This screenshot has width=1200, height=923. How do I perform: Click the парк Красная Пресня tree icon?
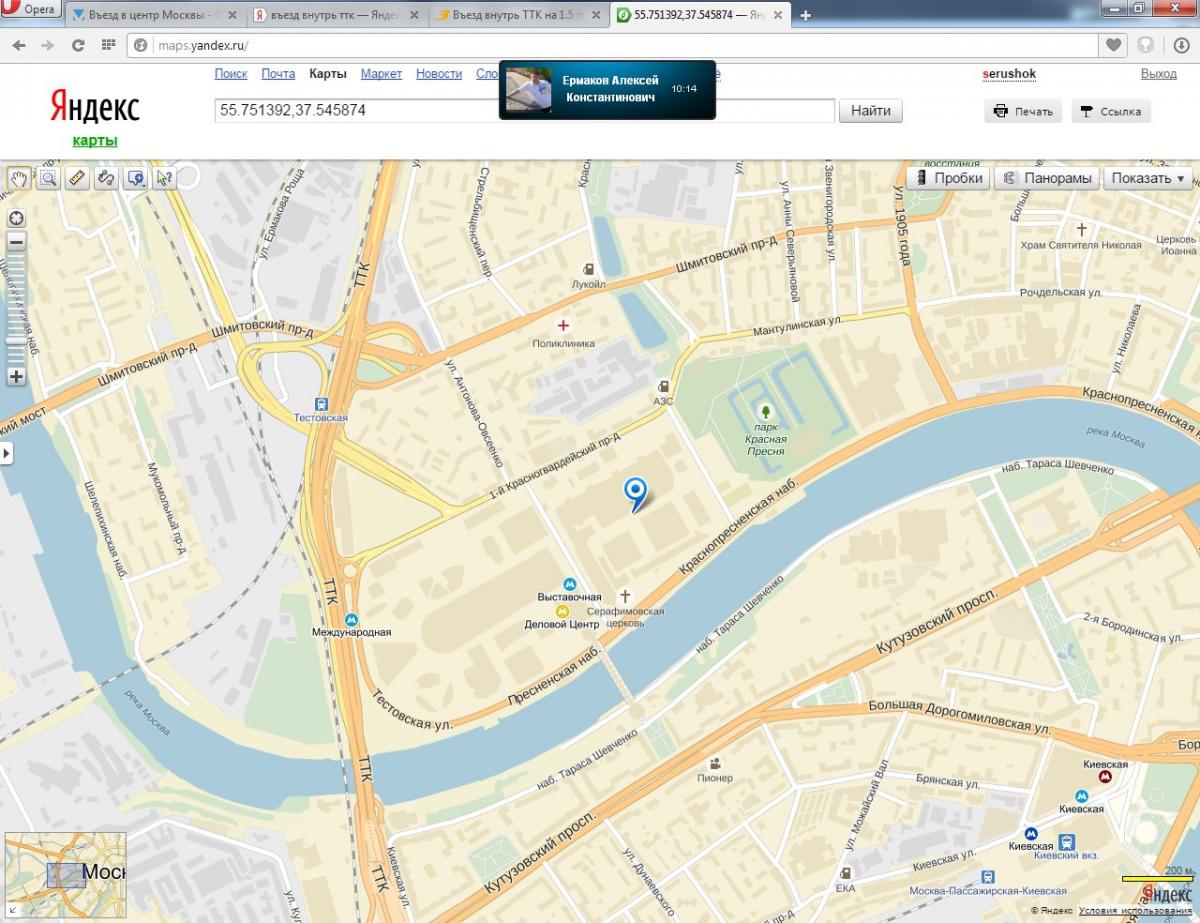[x=766, y=411]
